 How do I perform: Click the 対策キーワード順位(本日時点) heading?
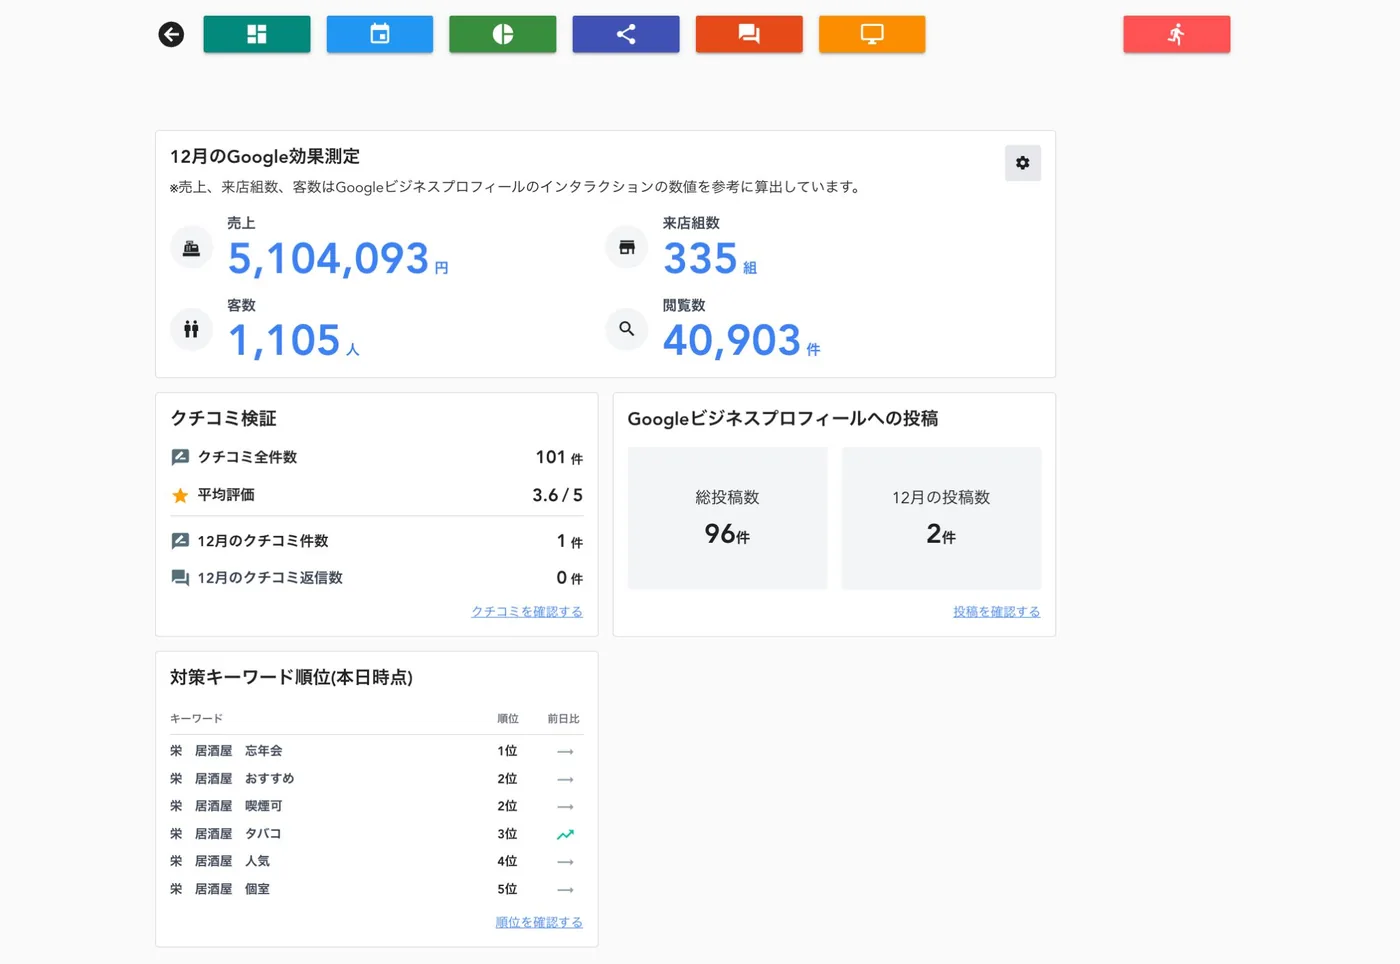click(x=292, y=678)
